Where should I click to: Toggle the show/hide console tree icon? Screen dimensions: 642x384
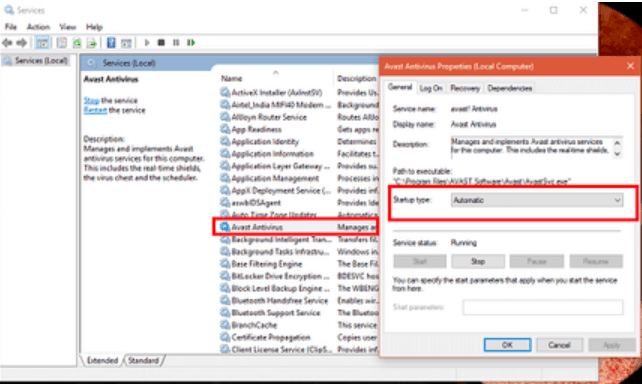click(x=42, y=42)
